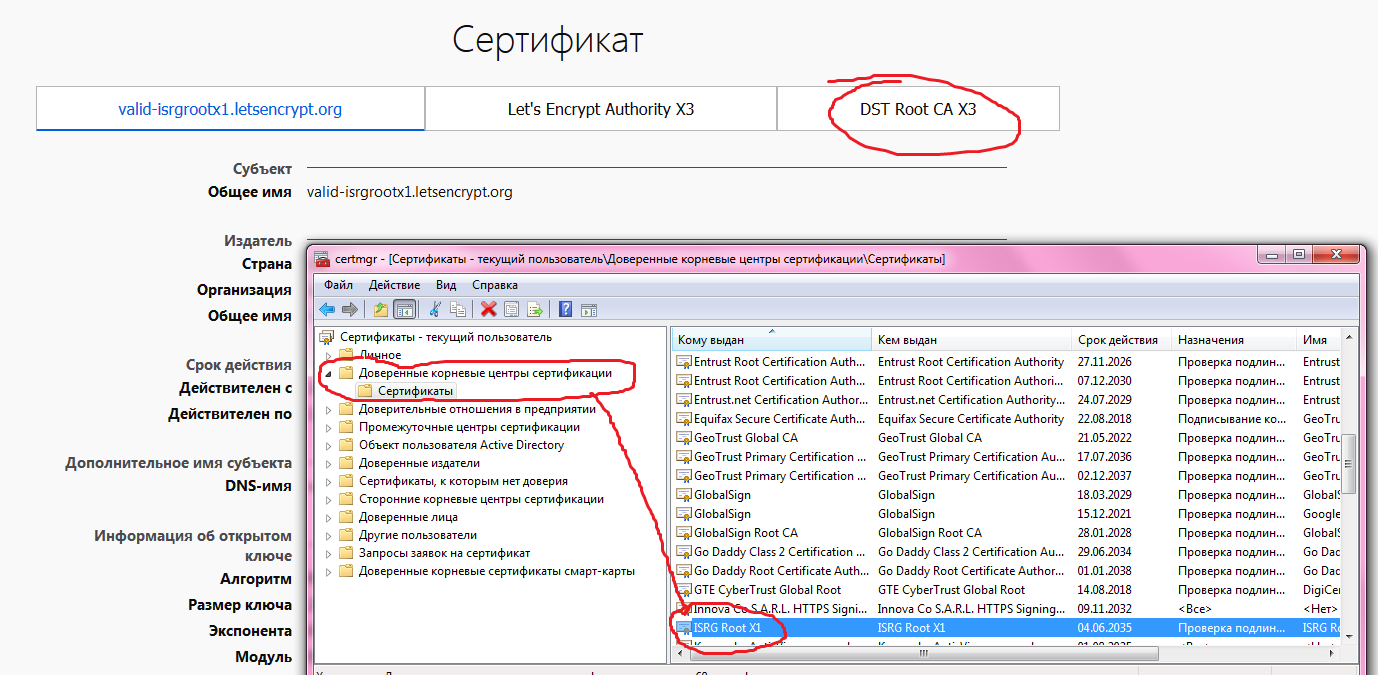Viewport: 1378px width, 675px height.
Task: Select GeoTrust Primary Certification row expiring 17.07.2036
Action: click(x=1006, y=457)
